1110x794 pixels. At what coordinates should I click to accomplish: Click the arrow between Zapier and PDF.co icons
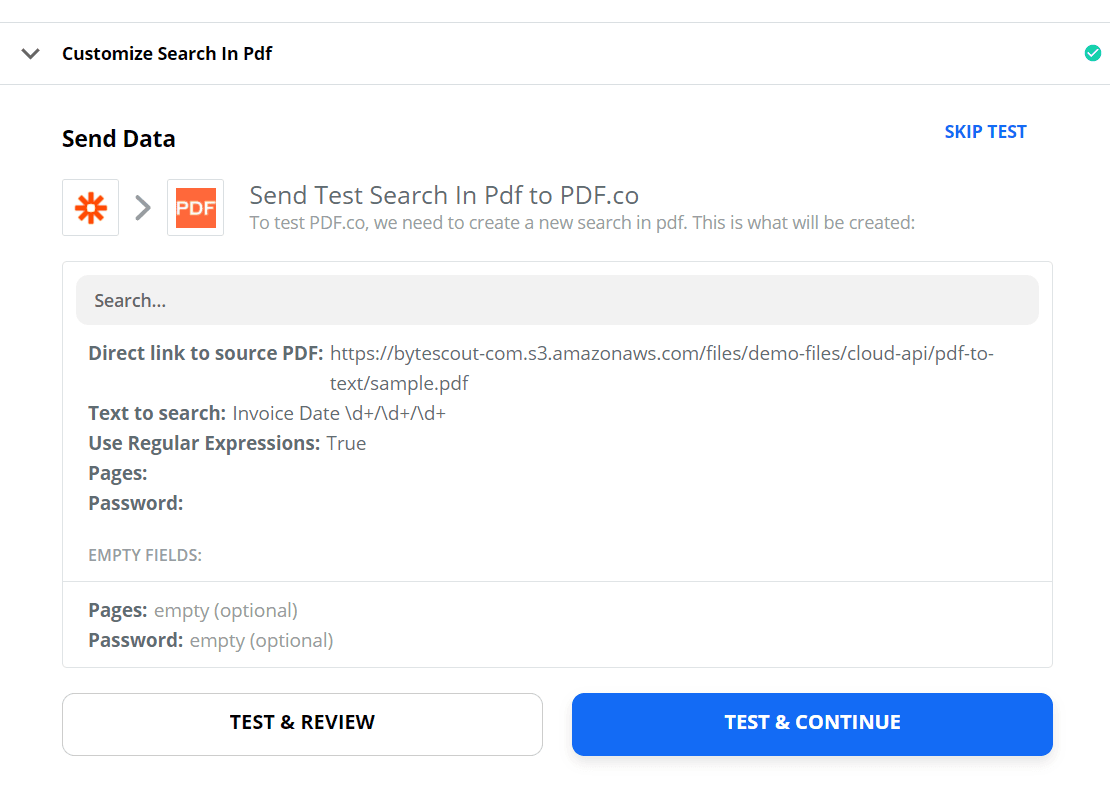tap(141, 207)
